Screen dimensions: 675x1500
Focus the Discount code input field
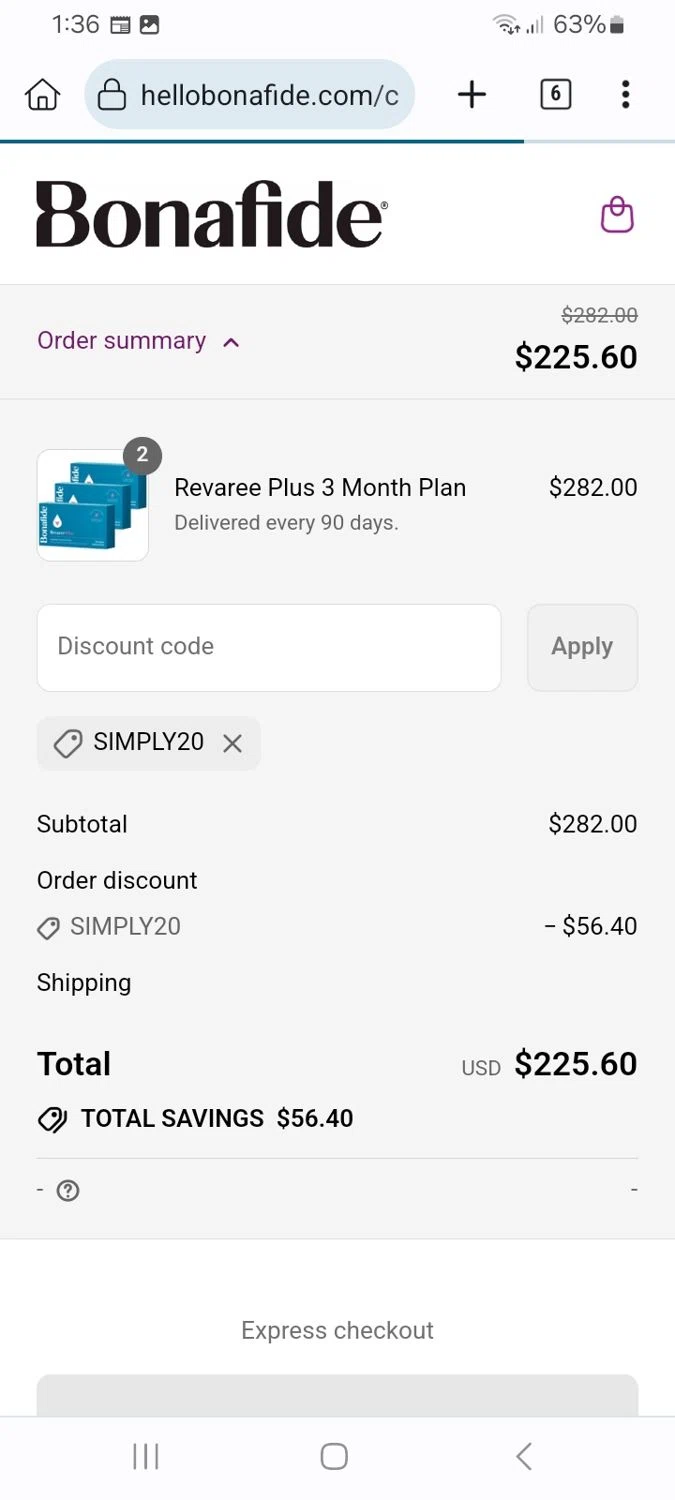(x=269, y=647)
